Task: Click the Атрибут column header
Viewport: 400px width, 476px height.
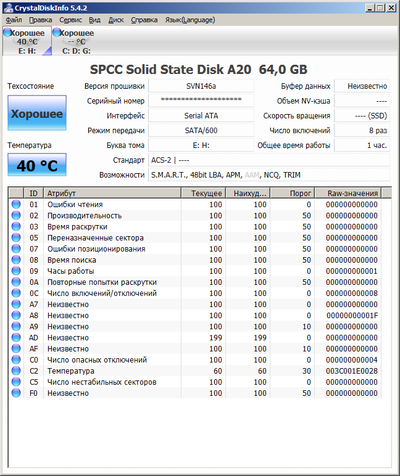Action: pos(112,193)
